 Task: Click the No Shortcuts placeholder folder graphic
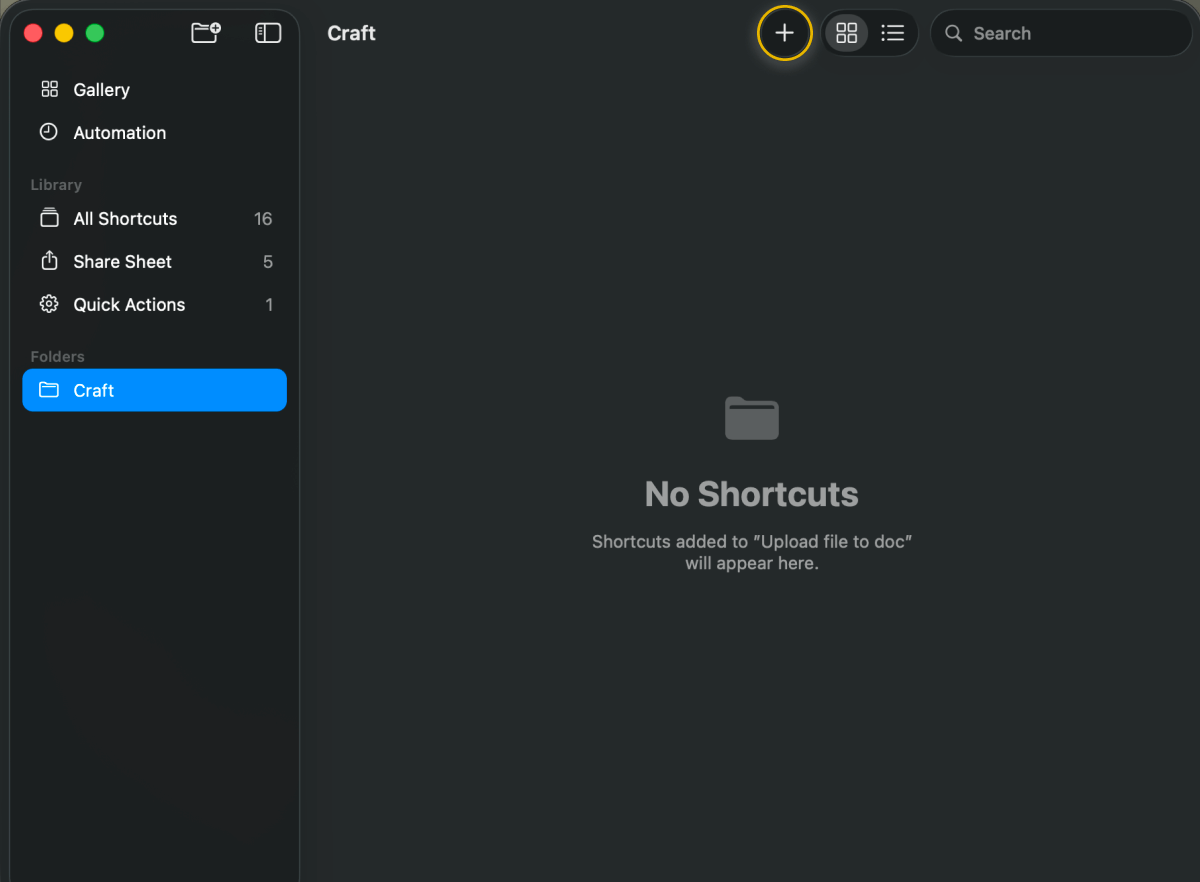[751, 418]
